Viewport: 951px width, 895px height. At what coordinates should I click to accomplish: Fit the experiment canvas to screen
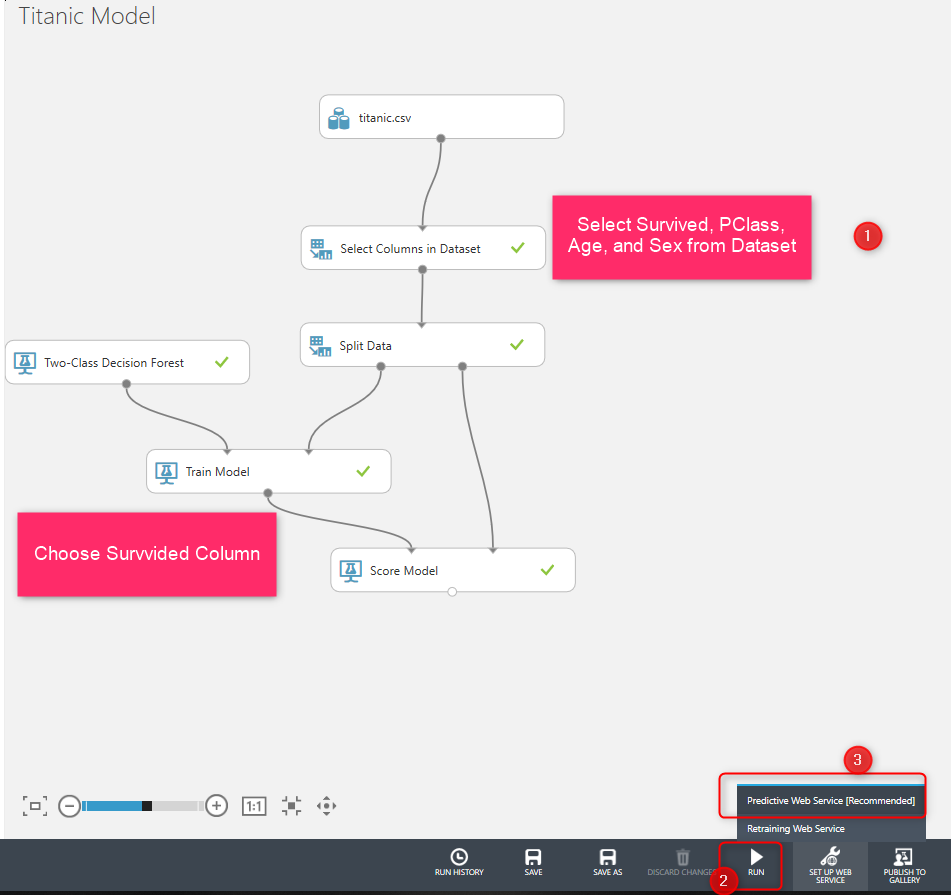pos(35,806)
